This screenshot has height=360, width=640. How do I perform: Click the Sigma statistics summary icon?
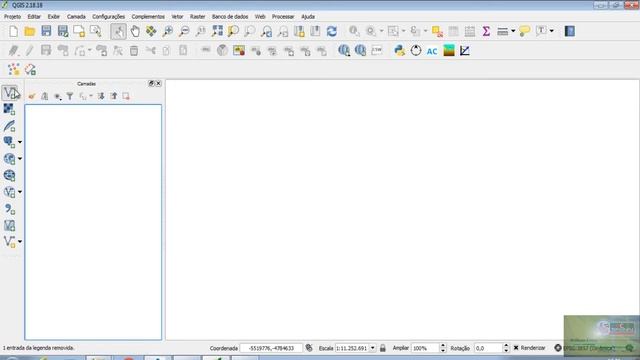(x=486, y=31)
